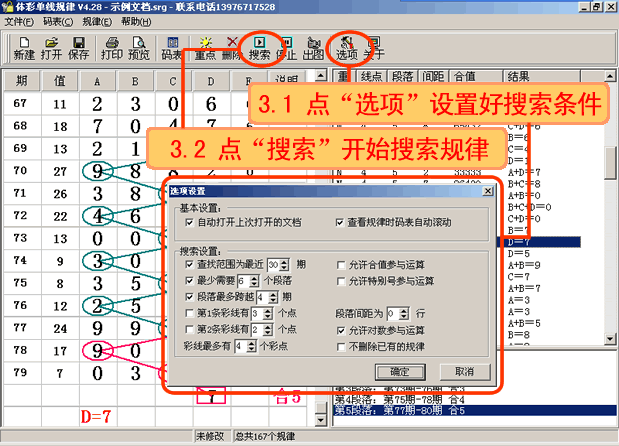Click the 值 column header

[60, 81]
